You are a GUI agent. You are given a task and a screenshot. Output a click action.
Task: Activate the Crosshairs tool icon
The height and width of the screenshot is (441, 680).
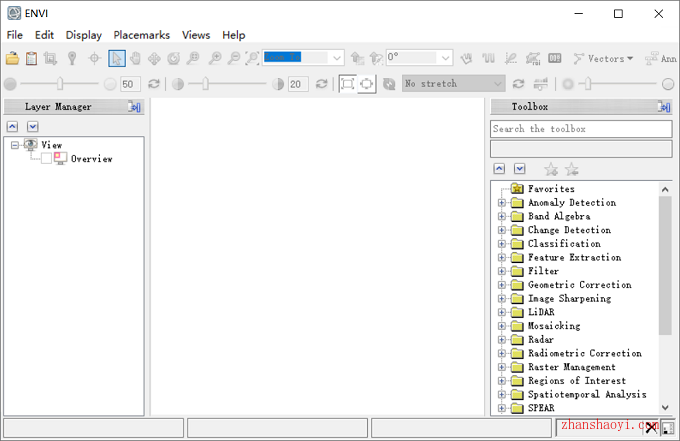[x=94, y=58]
